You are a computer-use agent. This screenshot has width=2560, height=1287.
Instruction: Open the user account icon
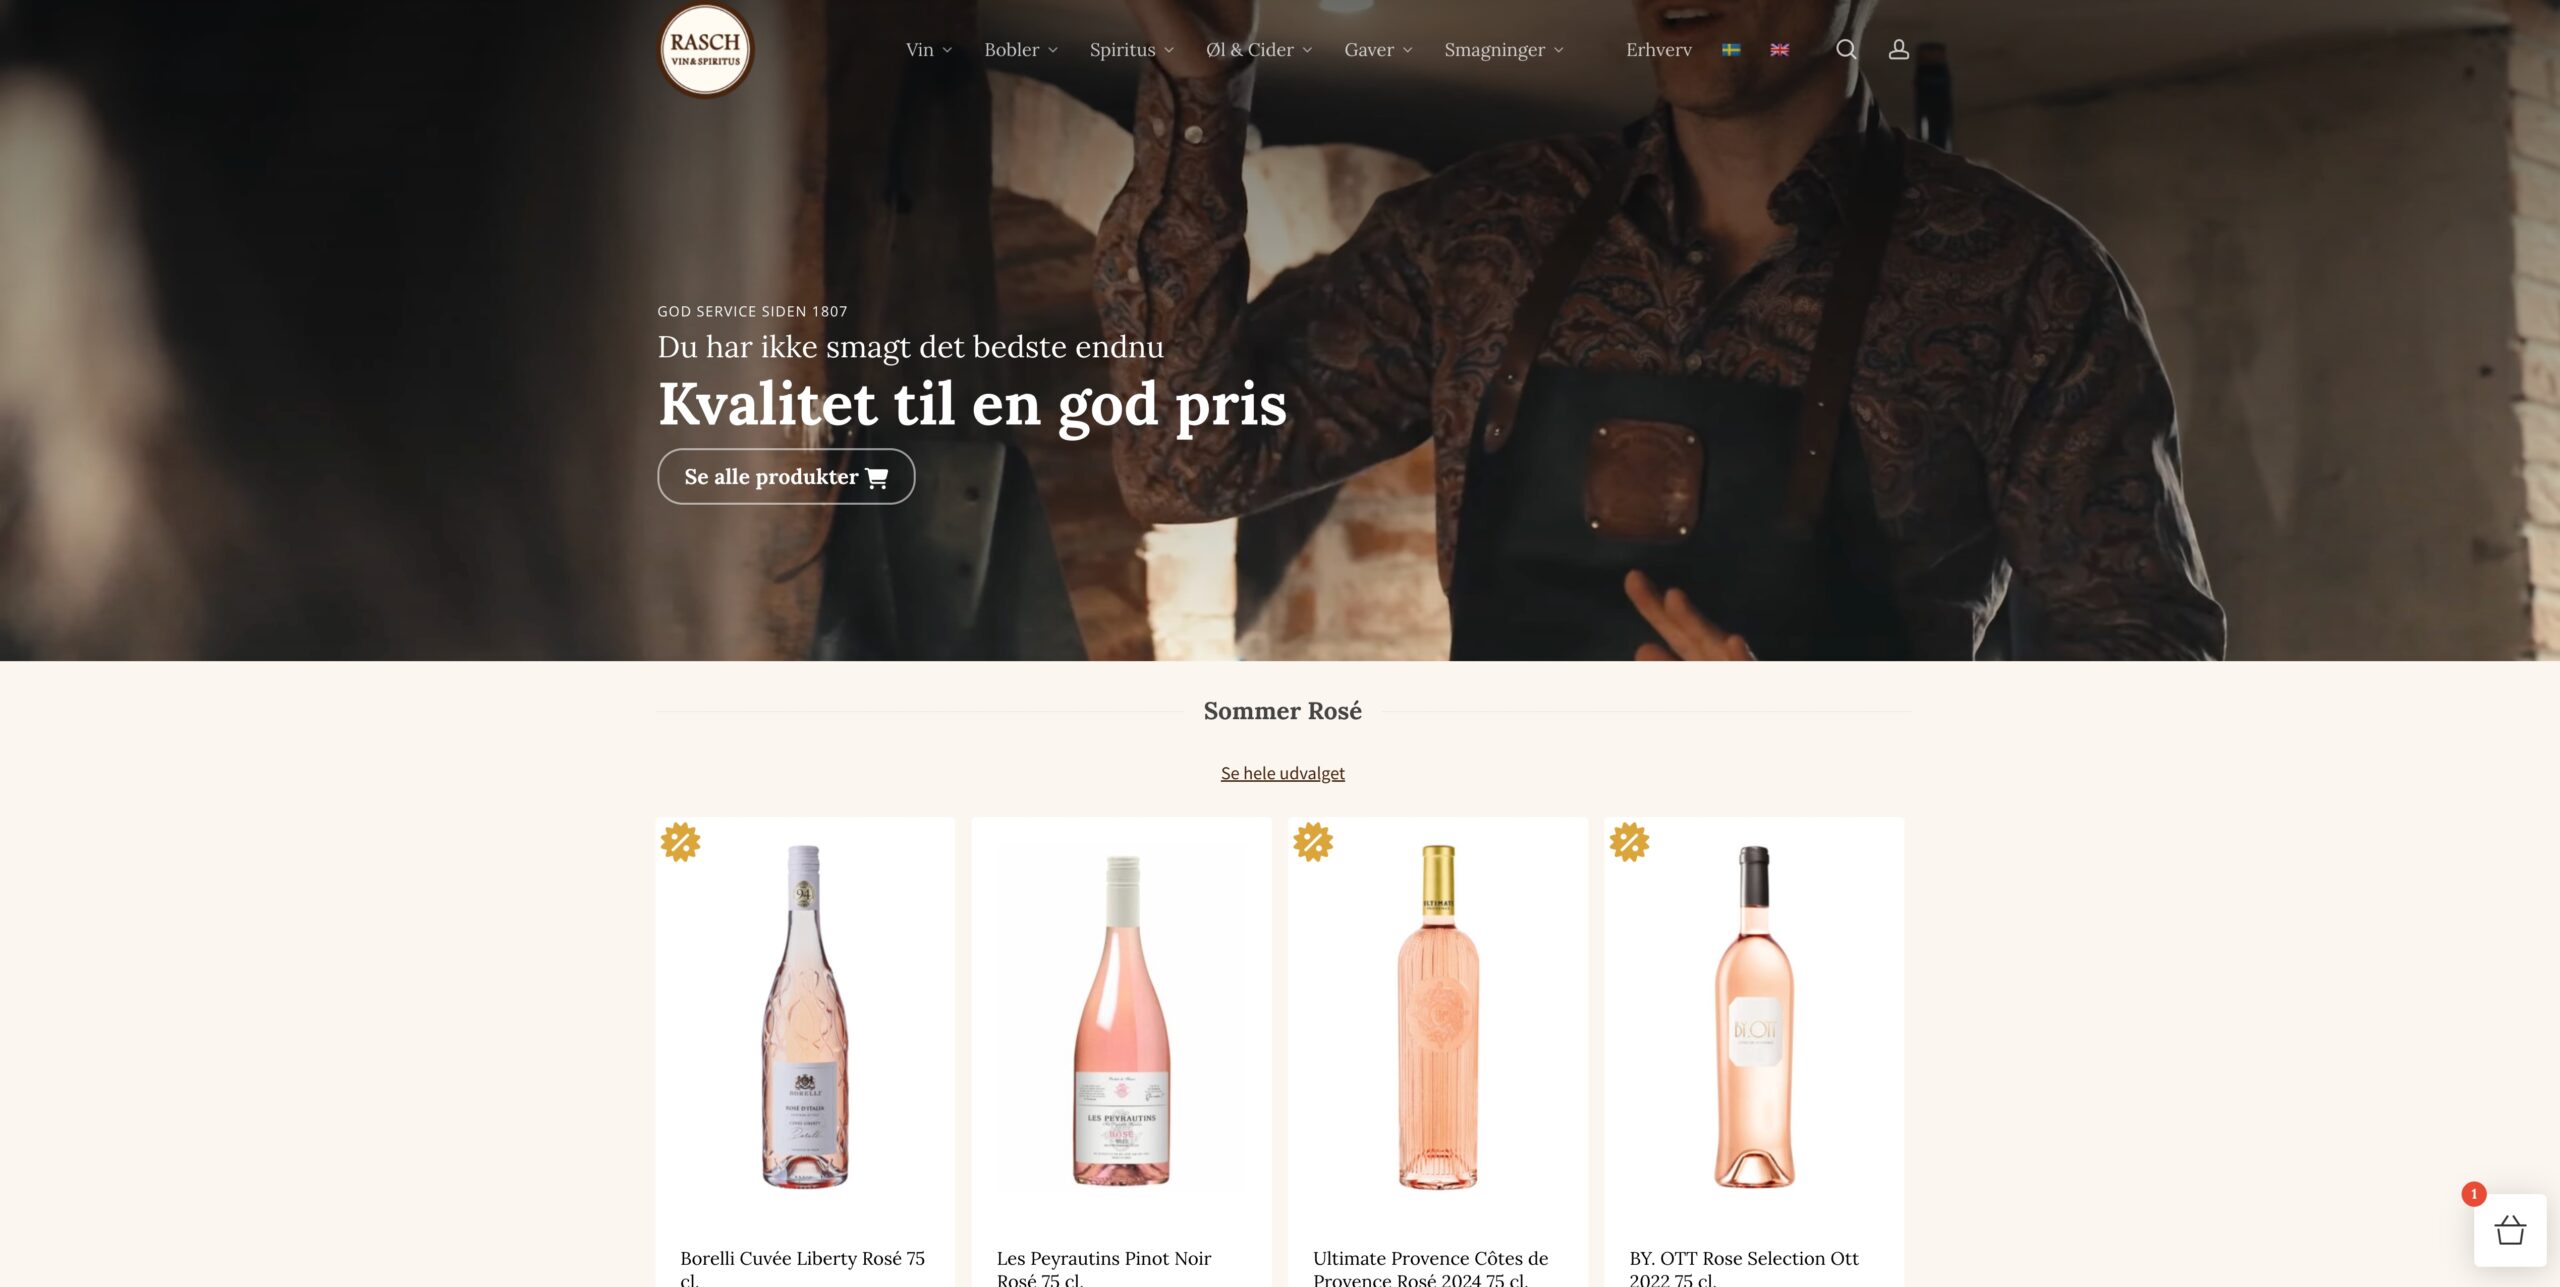click(x=1898, y=49)
